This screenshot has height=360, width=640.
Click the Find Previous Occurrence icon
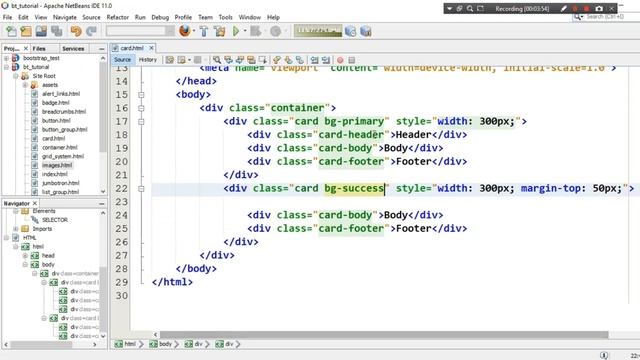click(x=228, y=60)
